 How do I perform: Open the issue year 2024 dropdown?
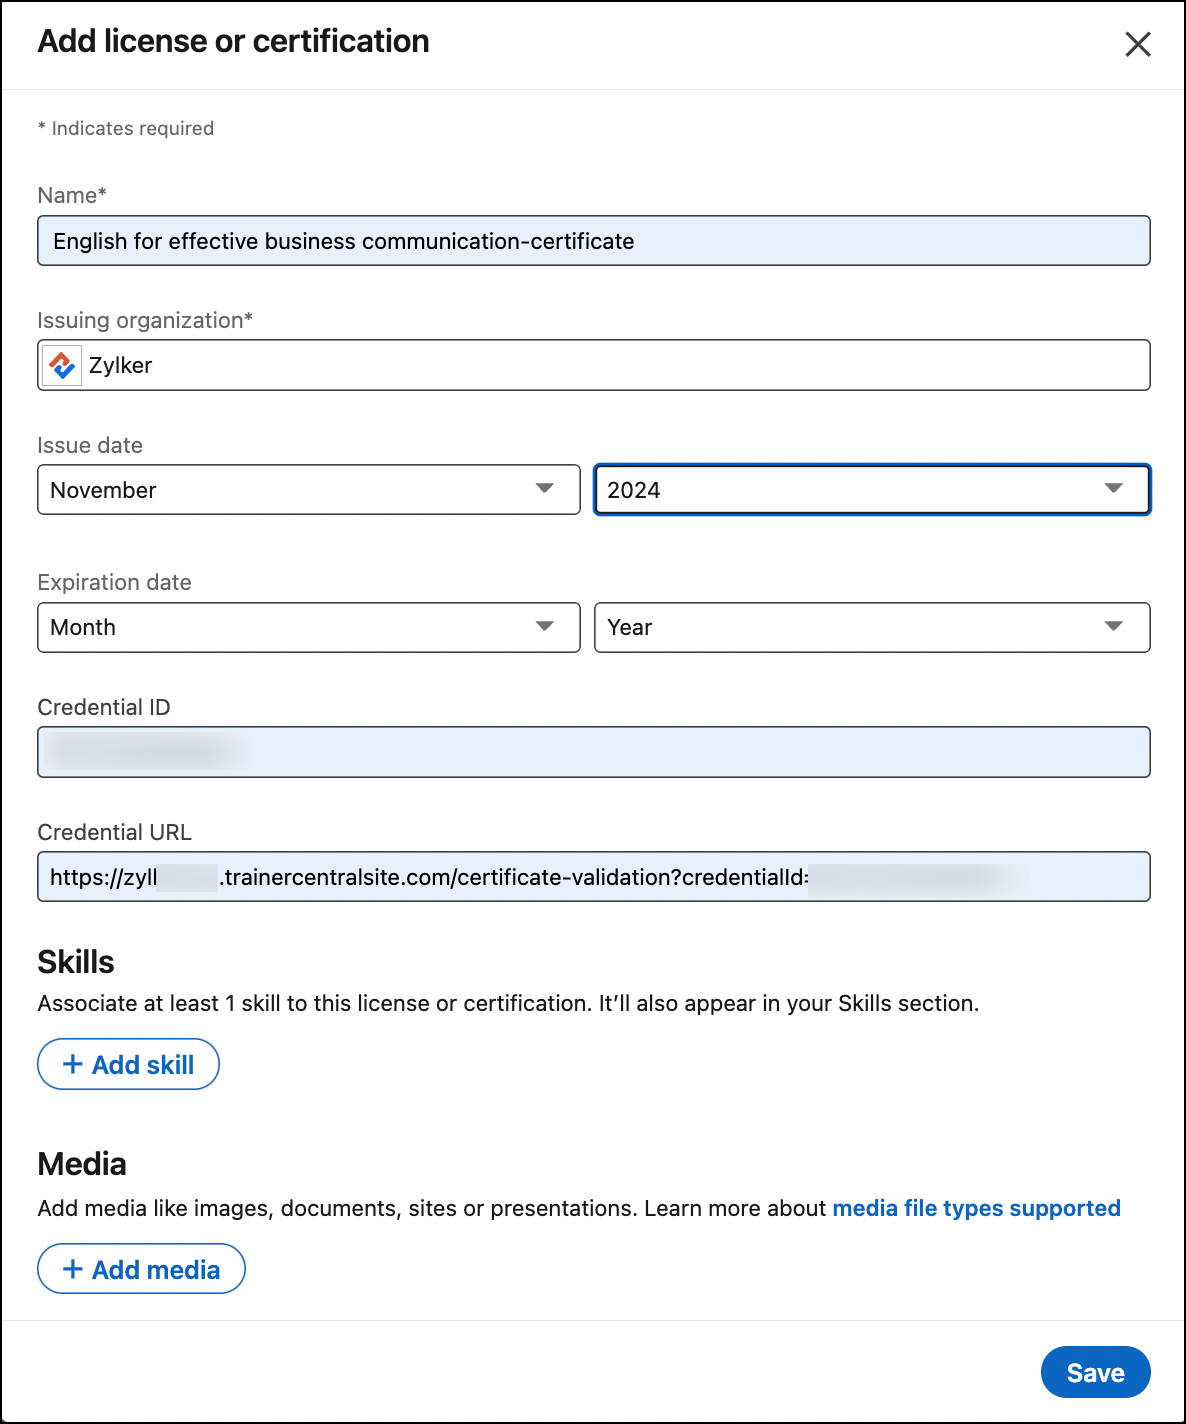[871, 490]
